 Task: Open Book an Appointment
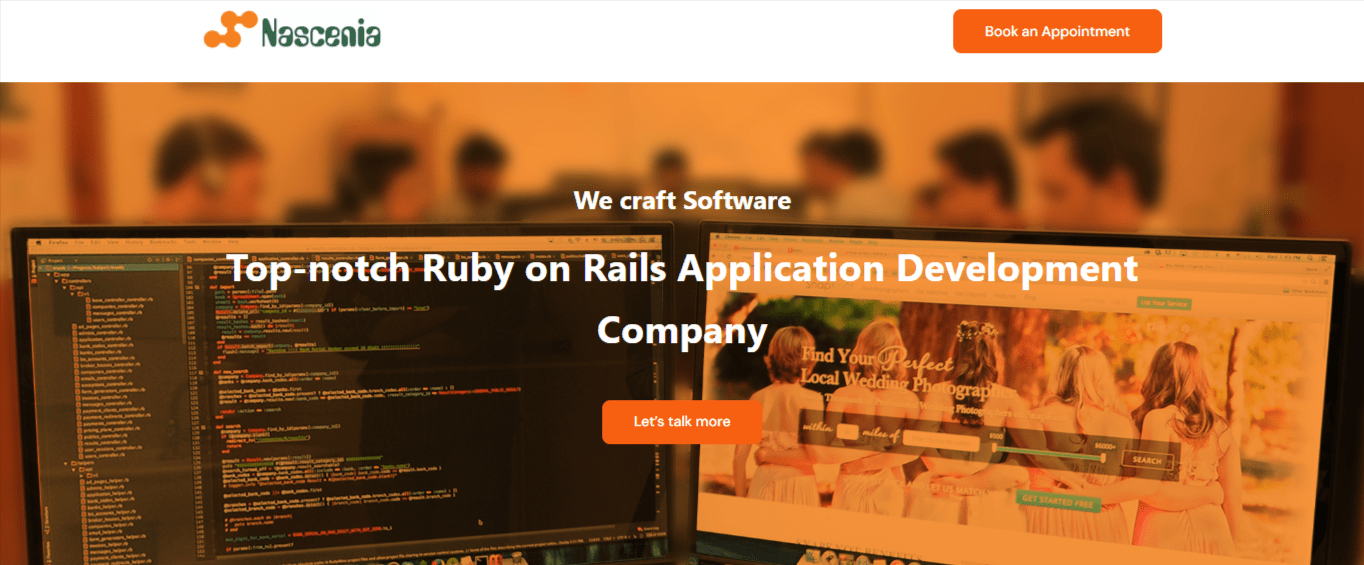pos(1057,31)
